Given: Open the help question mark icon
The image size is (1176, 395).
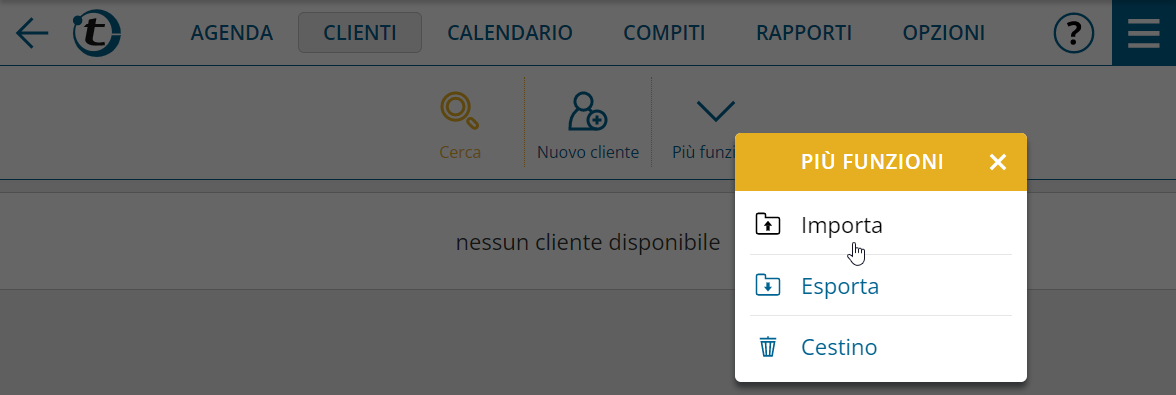Looking at the screenshot, I should 1073,33.
